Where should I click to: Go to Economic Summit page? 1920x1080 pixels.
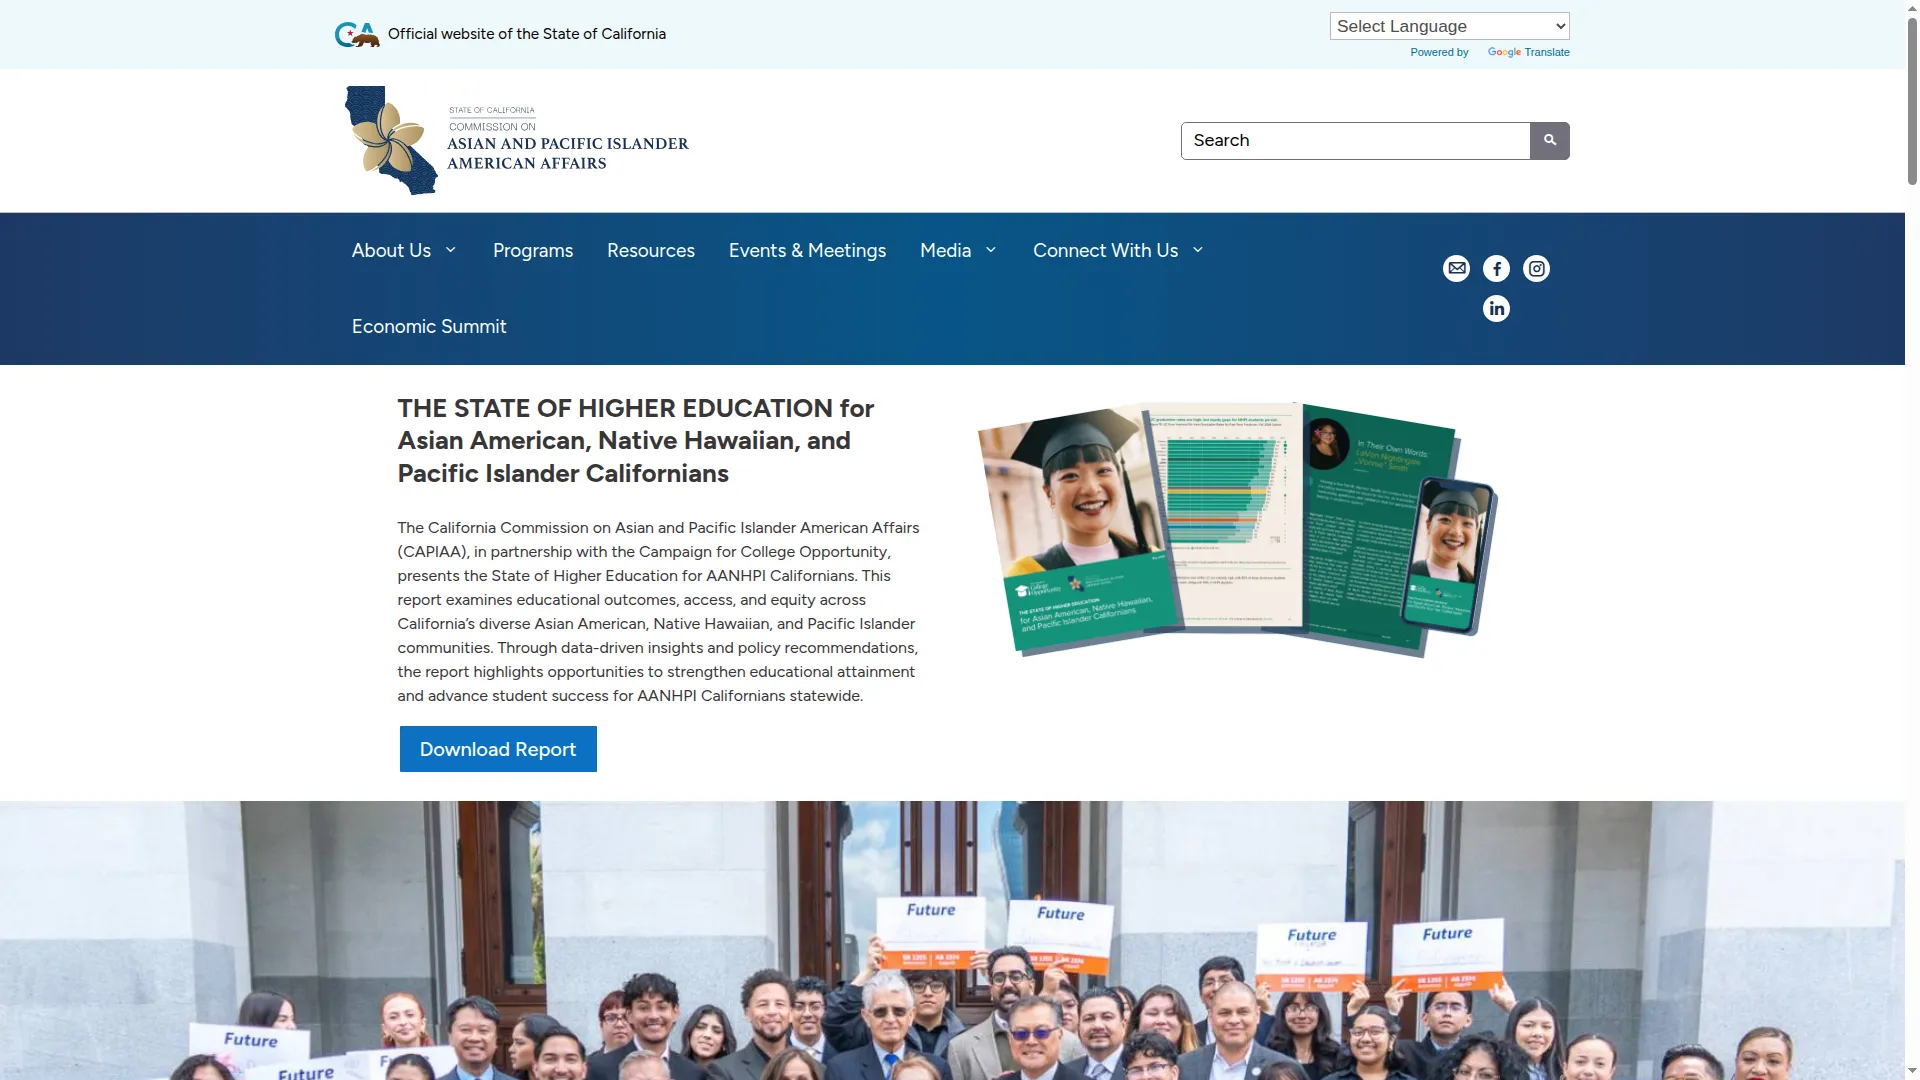point(429,327)
